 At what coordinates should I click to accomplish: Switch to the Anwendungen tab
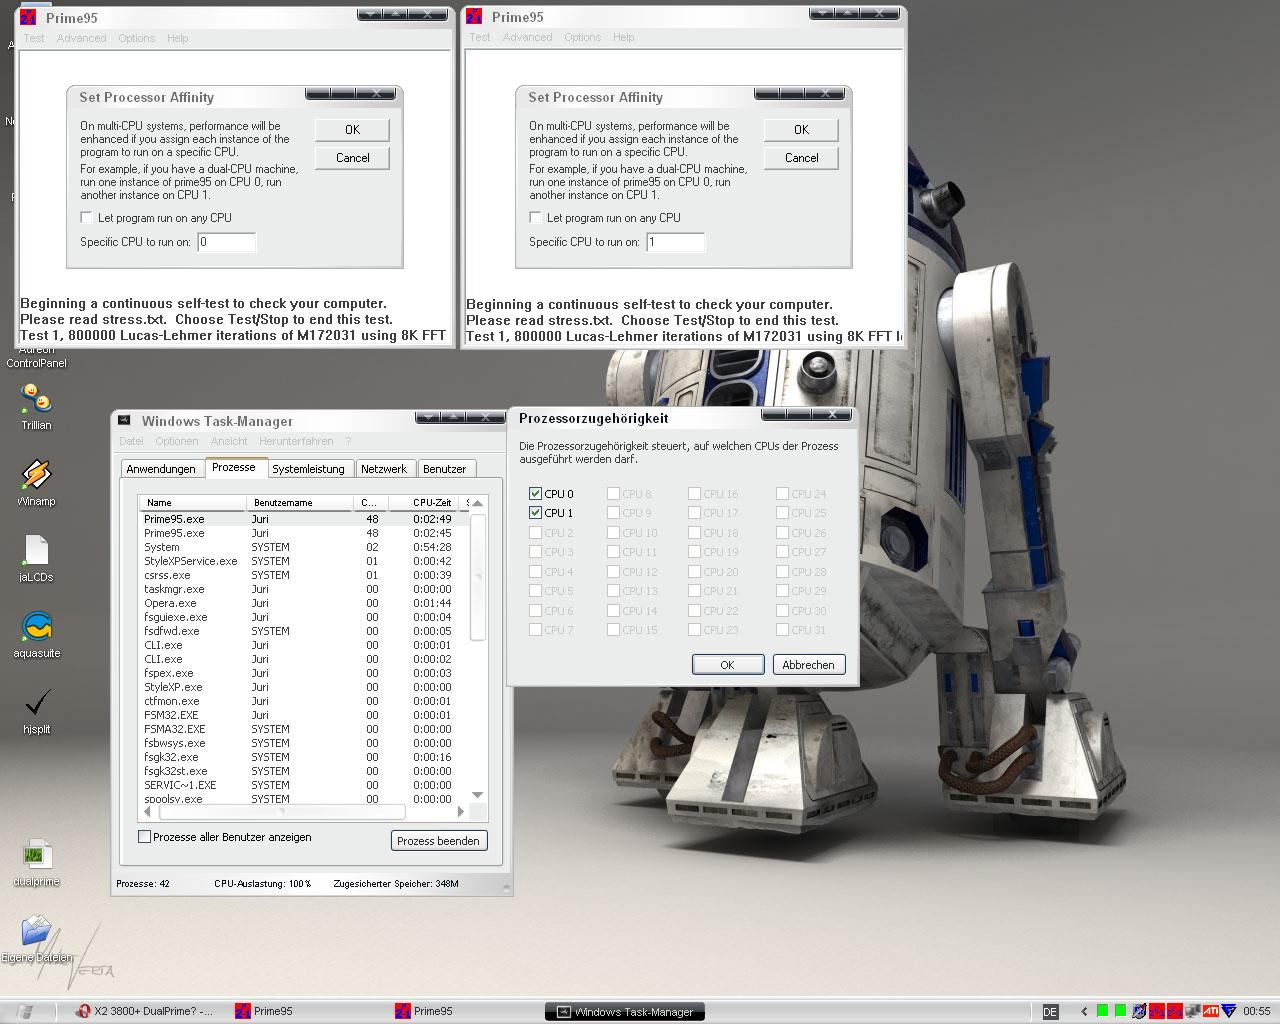click(x=161, y=469)
